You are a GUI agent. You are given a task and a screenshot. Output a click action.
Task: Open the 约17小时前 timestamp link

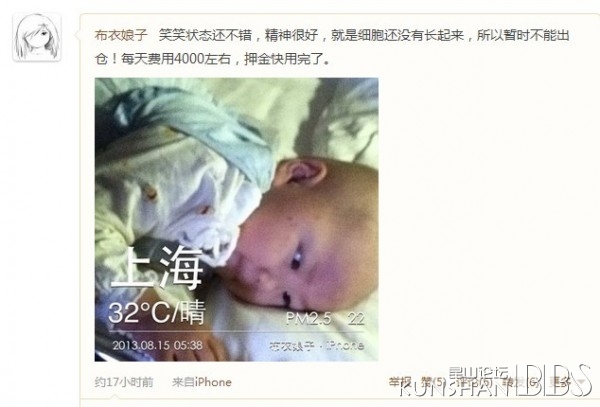(124, 382)
